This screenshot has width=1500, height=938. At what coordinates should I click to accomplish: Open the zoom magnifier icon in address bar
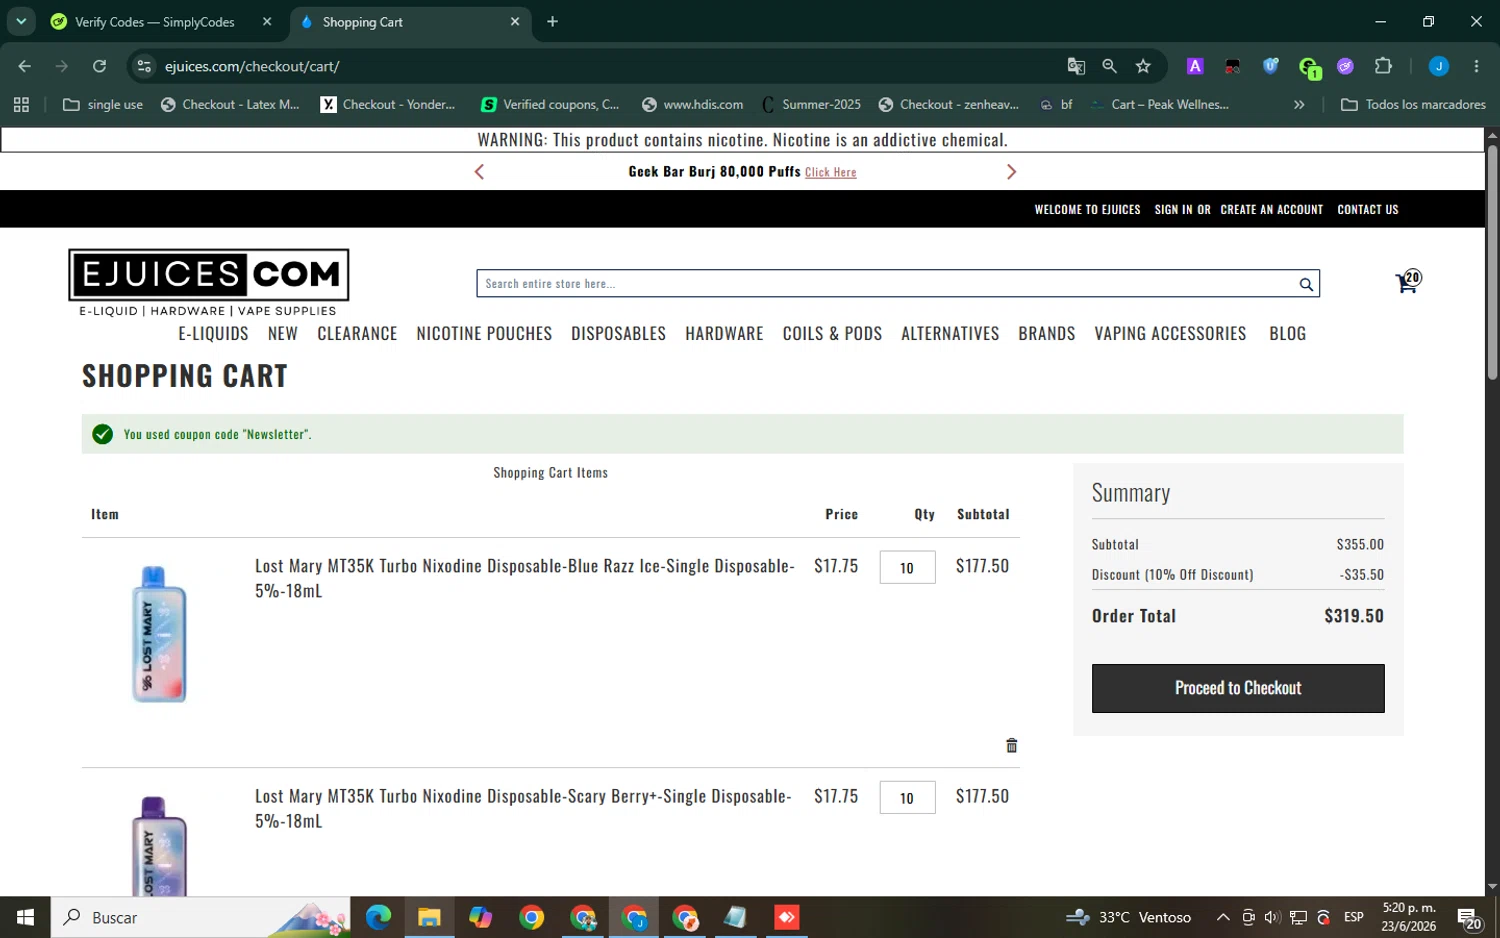1109,66
